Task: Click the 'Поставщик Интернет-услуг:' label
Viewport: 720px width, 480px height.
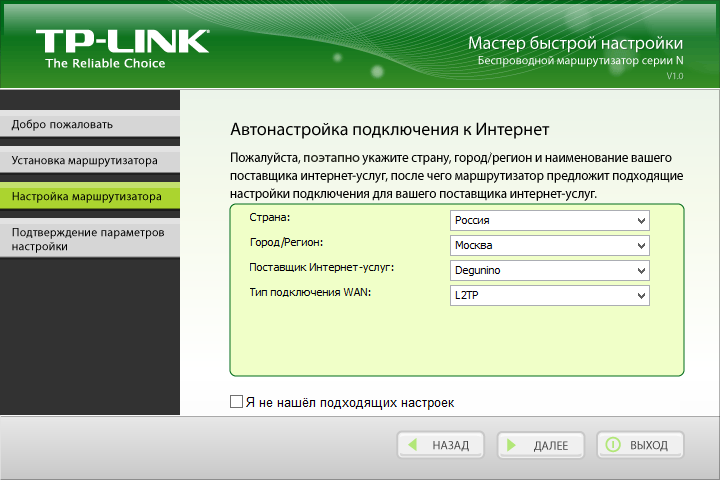Action: click(x=321, y=267)
